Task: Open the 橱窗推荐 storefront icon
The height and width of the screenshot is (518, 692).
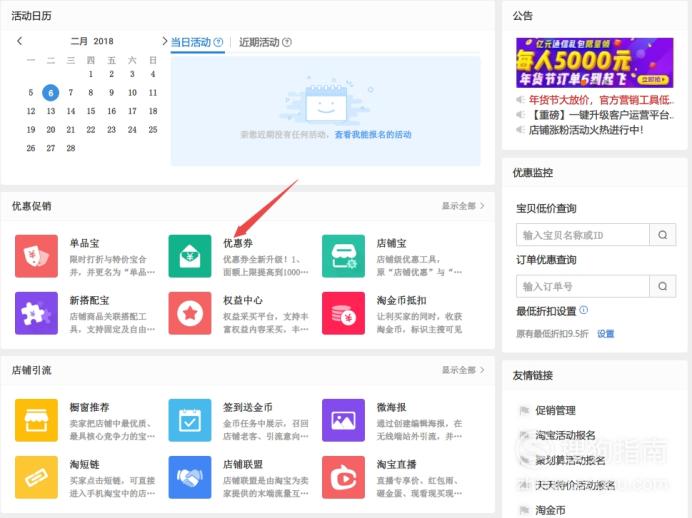Action: 36,420
